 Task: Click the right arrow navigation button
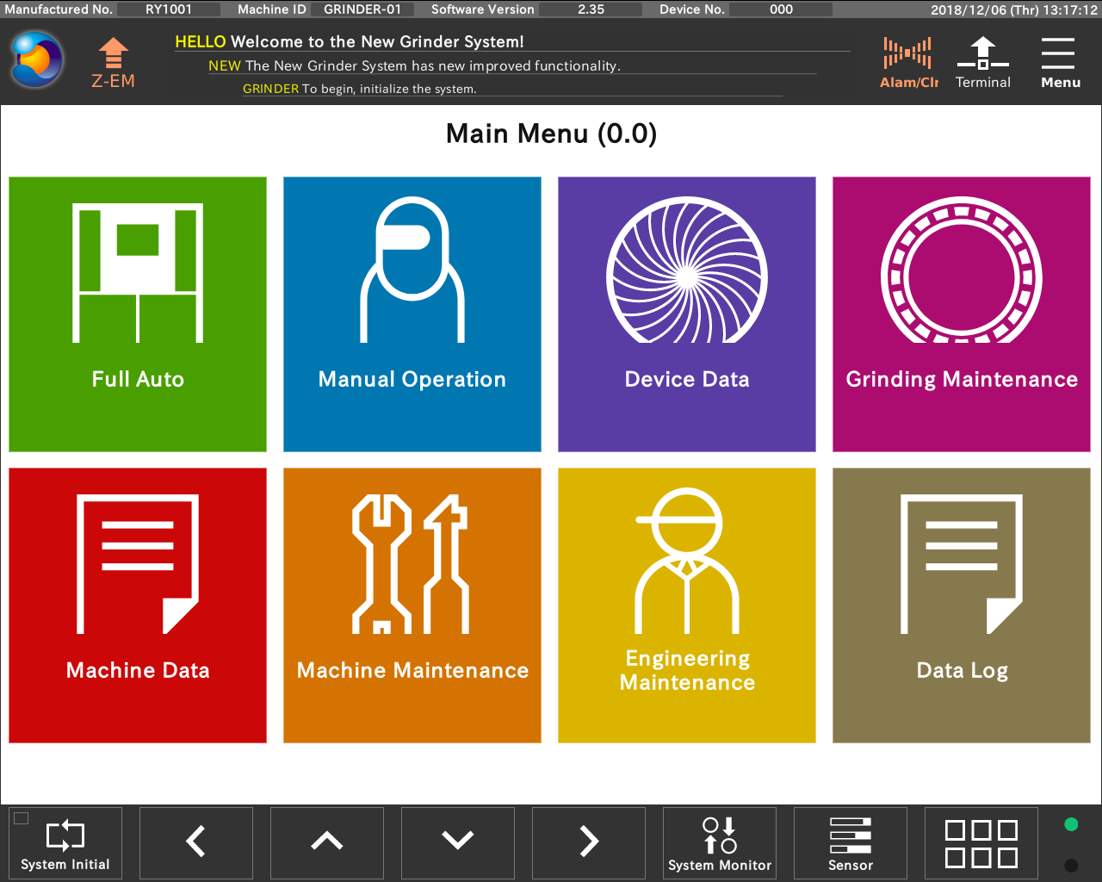589,843
